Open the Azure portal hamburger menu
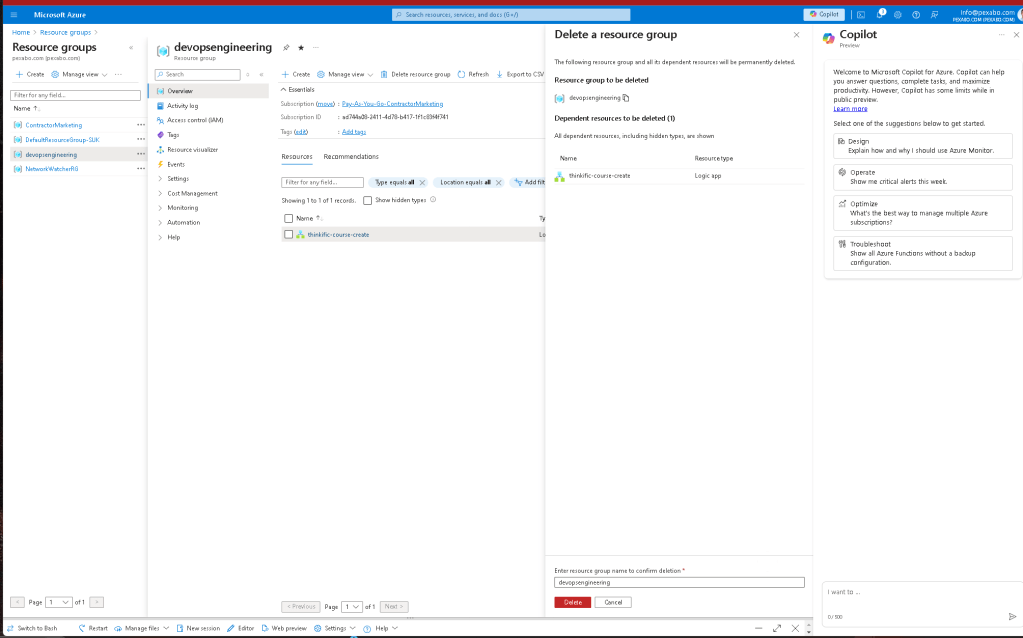This screenshot has height=638, width=1023. [14, 14]
